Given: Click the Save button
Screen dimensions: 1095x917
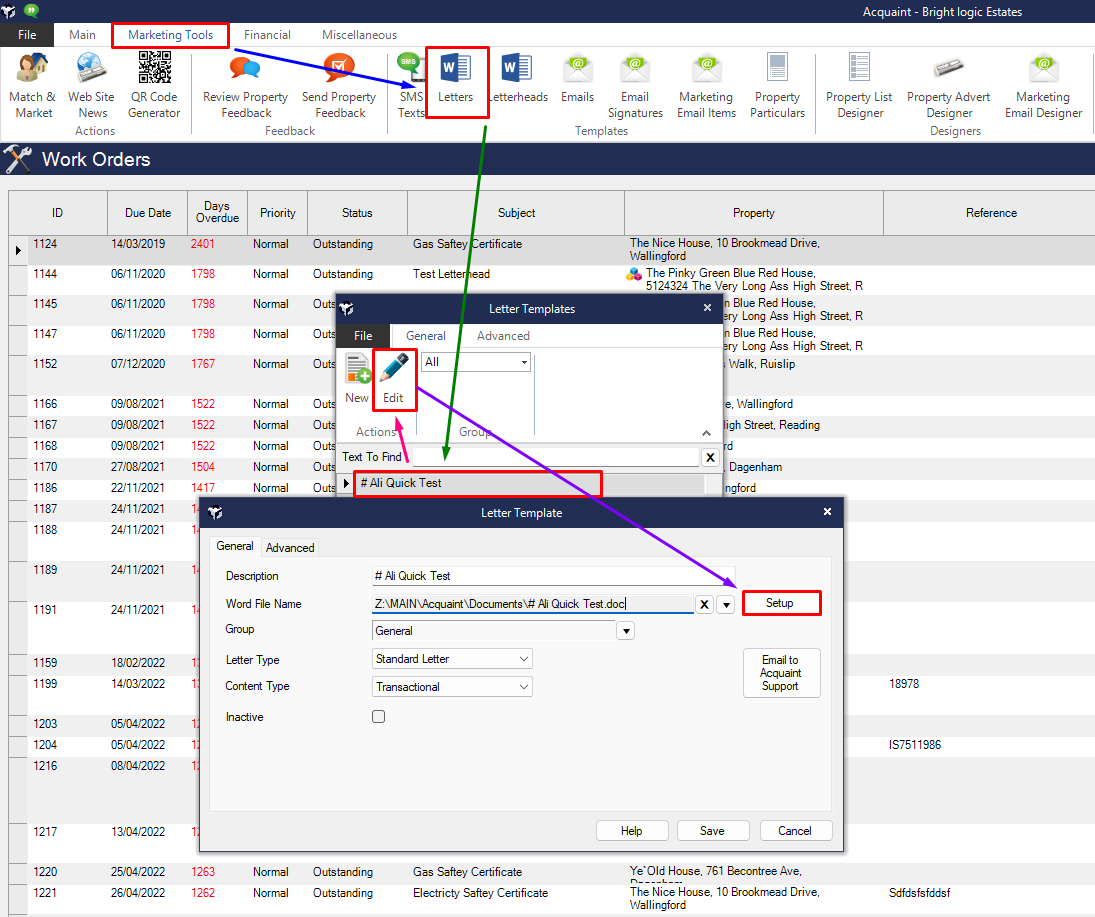Looking at the screenshot, I should [713, 831].
